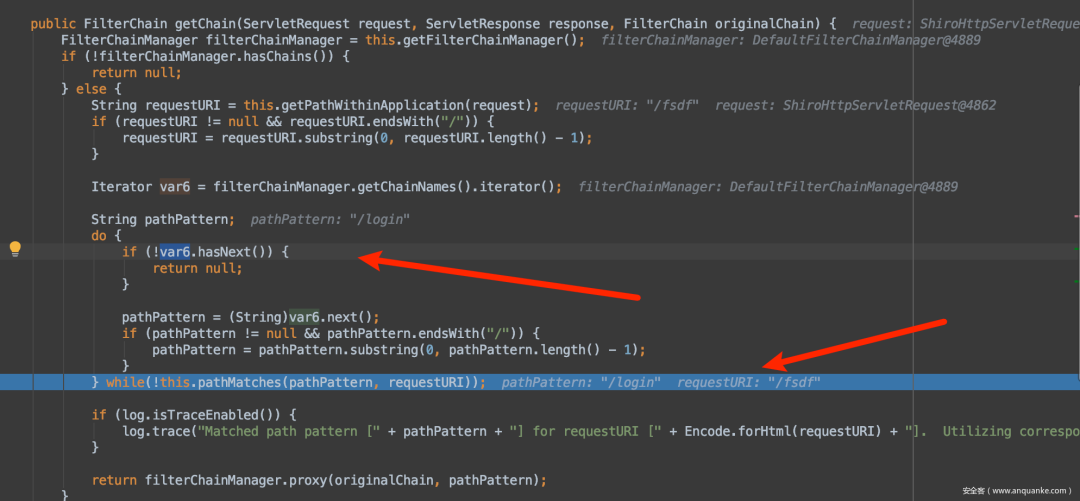The image size is (1080, 501).
Task: Click the pathPattern.substring call
Action: [x=349, y=349]
